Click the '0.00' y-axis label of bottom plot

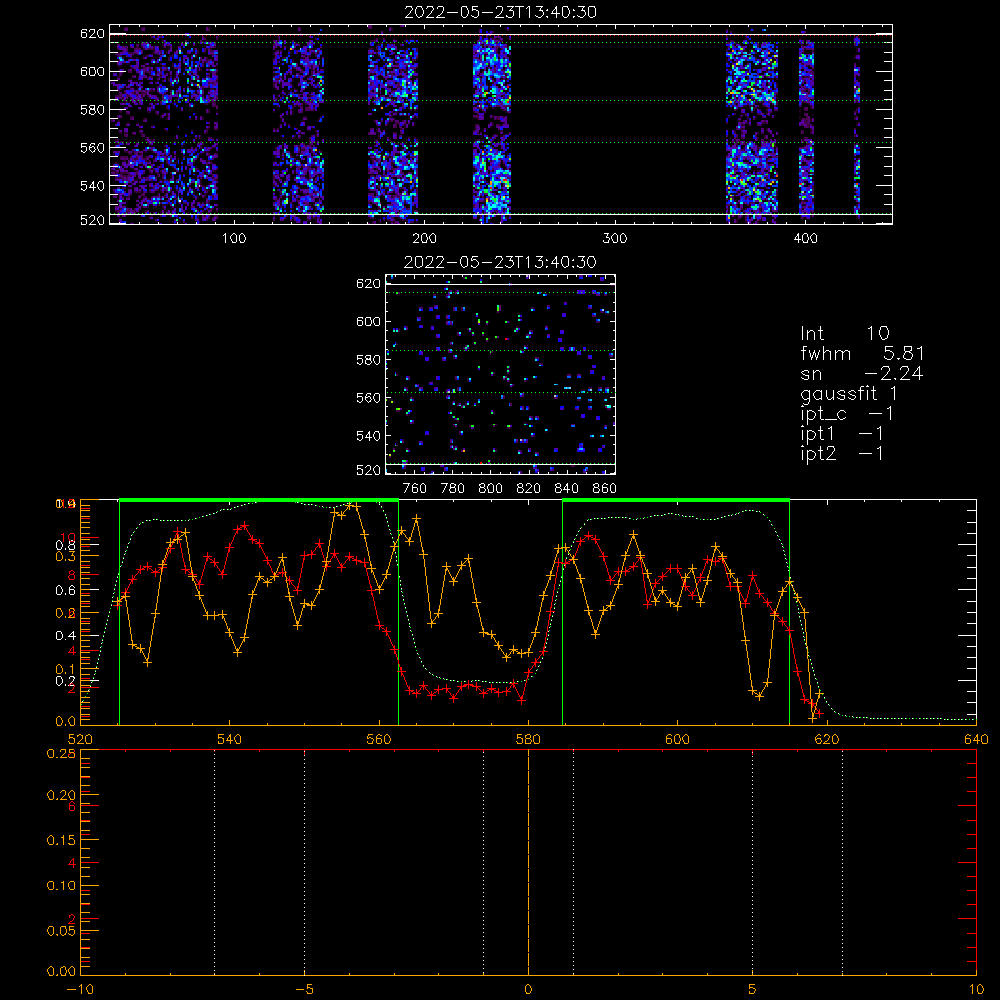(61, 971)
